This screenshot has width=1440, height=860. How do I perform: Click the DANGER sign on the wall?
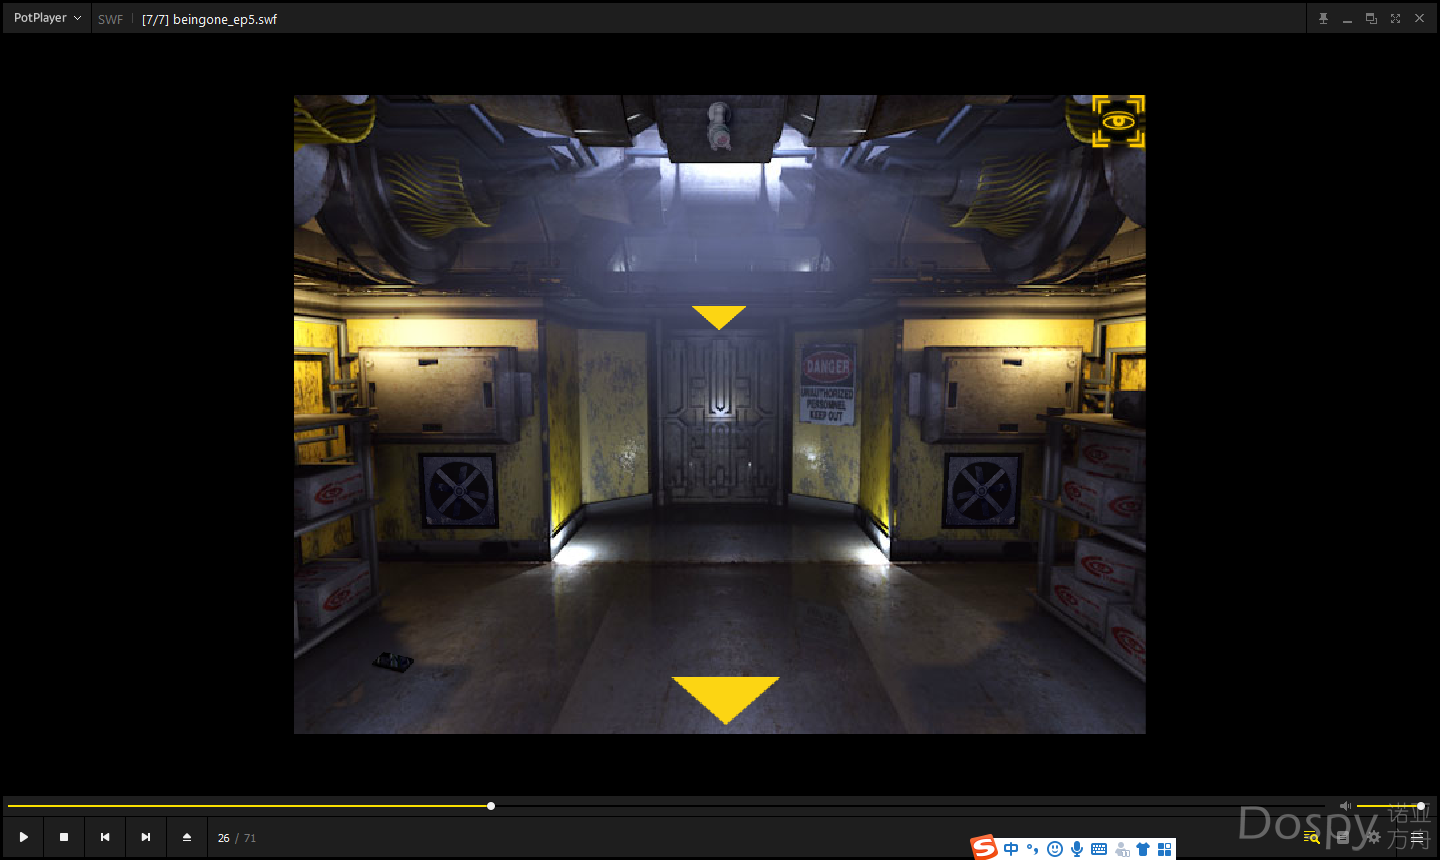[828, 385]
